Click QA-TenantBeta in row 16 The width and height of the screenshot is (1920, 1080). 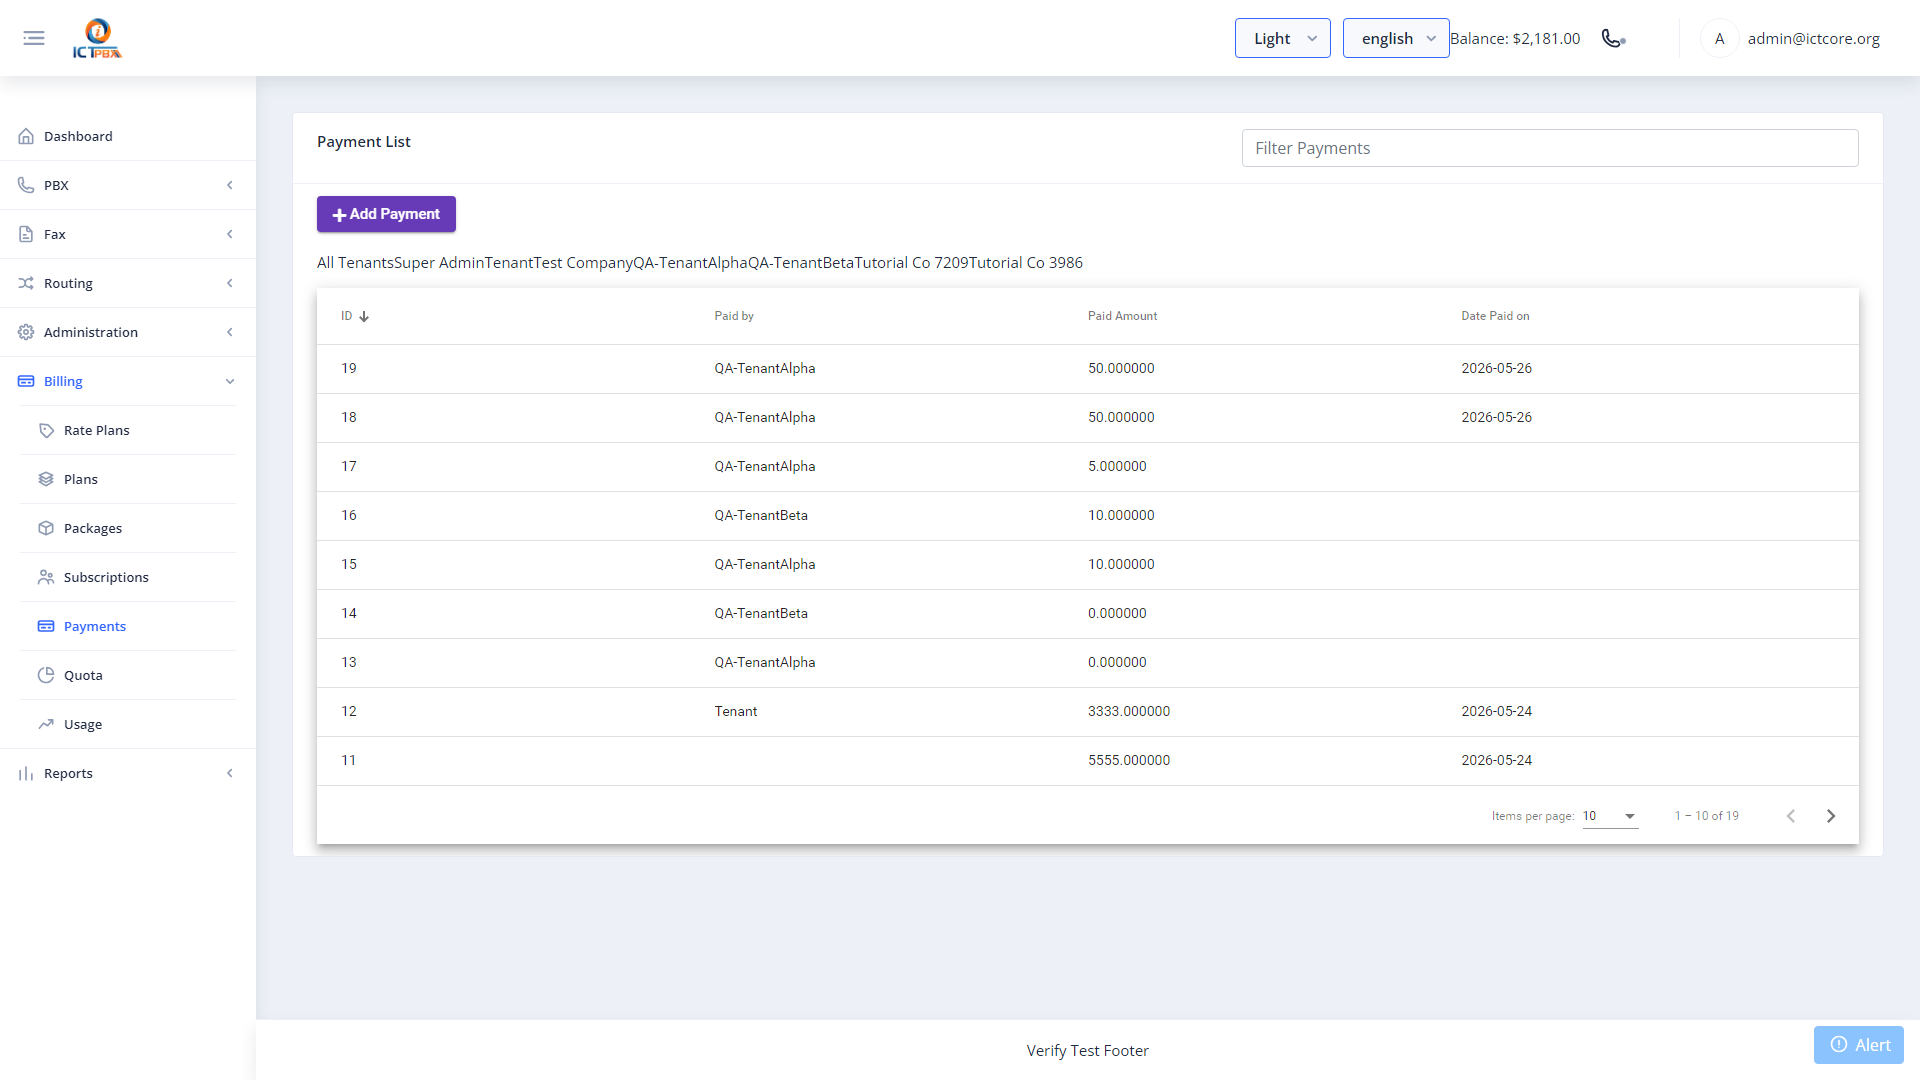pos(761,516)
